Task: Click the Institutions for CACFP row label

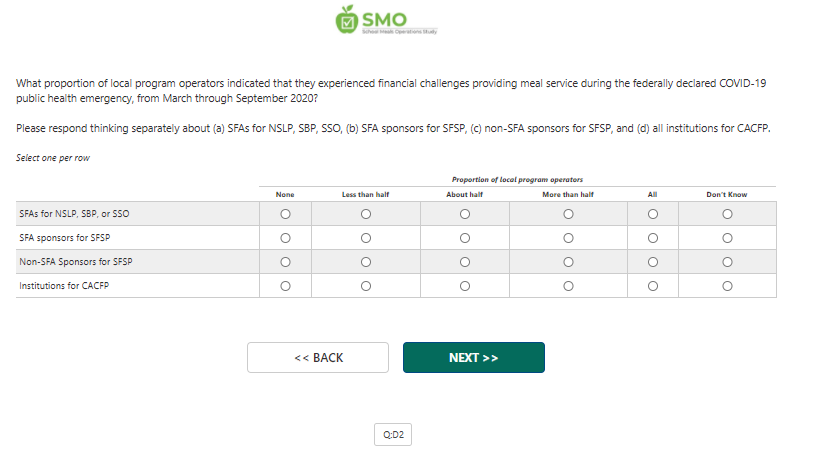Action: (x=61, y=286)
